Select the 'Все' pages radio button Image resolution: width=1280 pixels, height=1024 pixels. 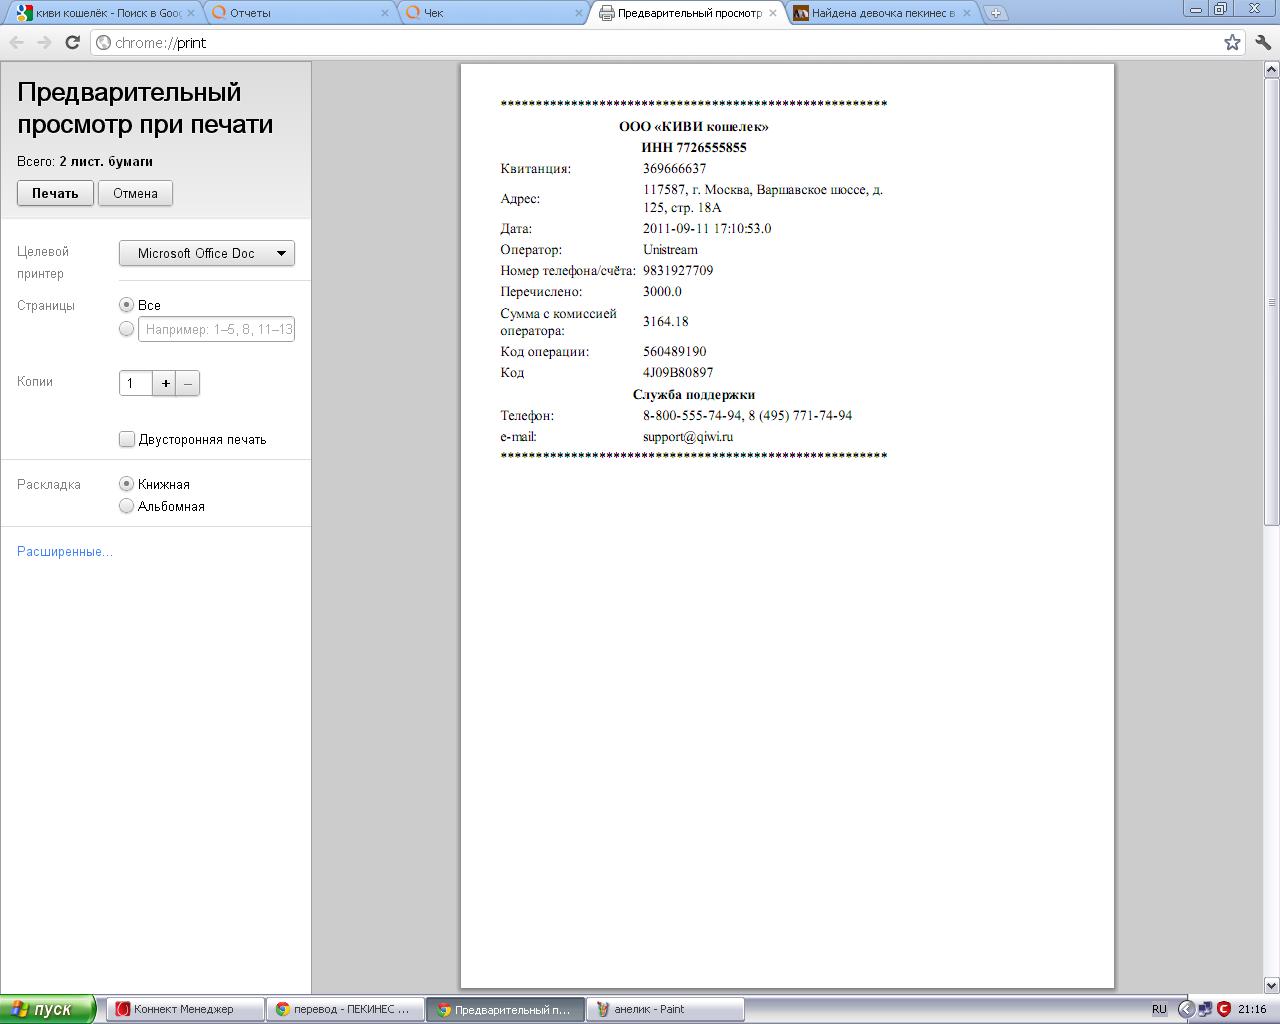pos(126,304)
